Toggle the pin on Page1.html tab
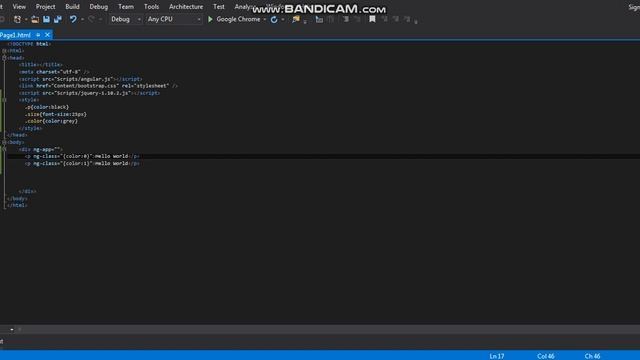This screenshot has width=640, height=360. pyautogui.click(x=38, y=35)
